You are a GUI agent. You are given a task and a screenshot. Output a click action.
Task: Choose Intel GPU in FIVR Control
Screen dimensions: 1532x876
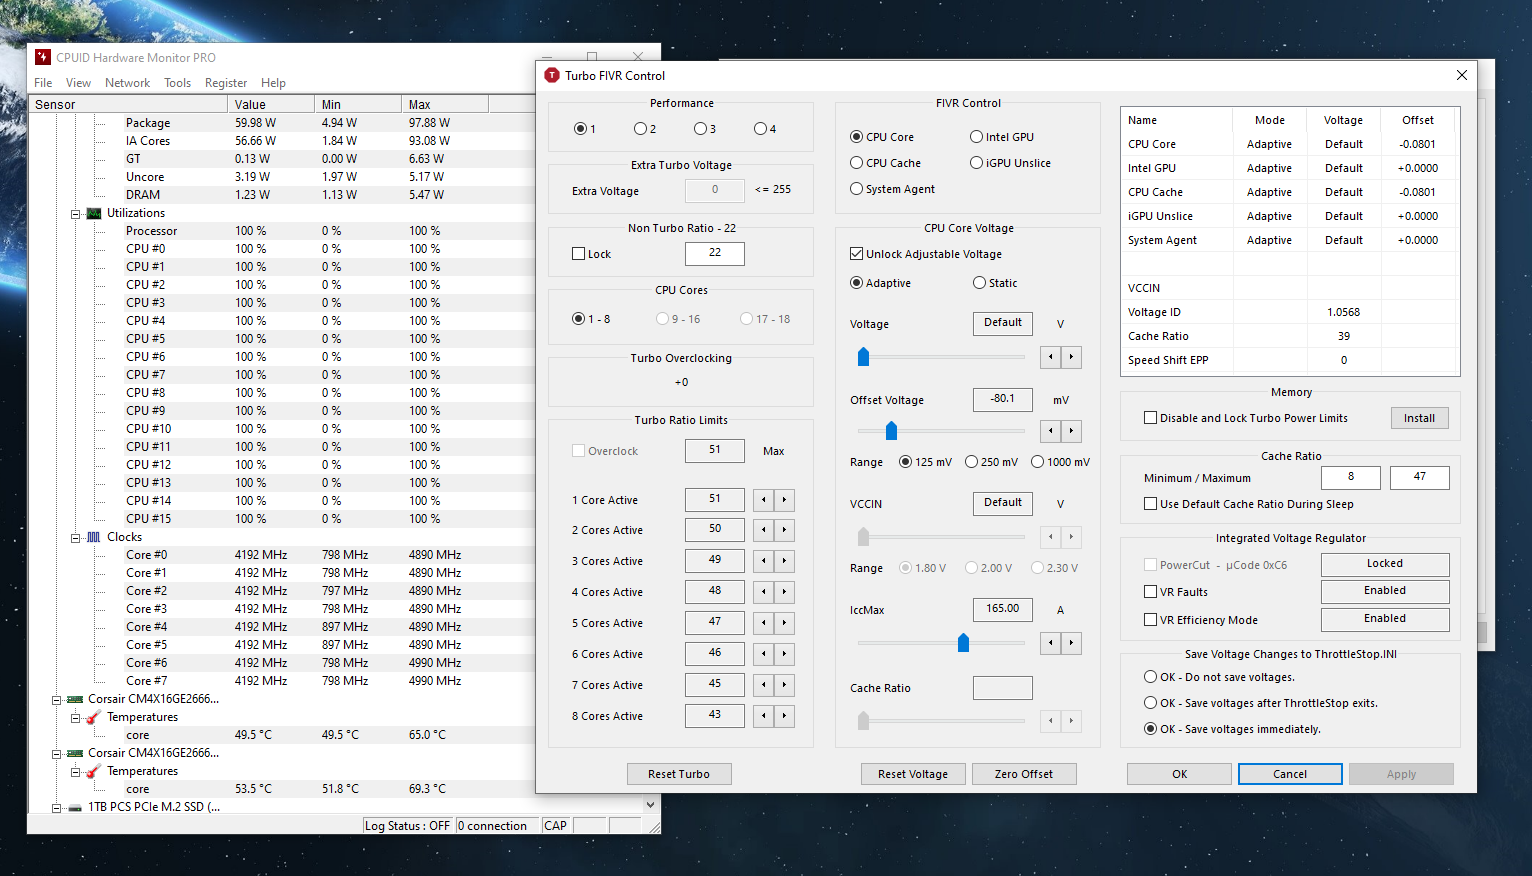point(976,137)
